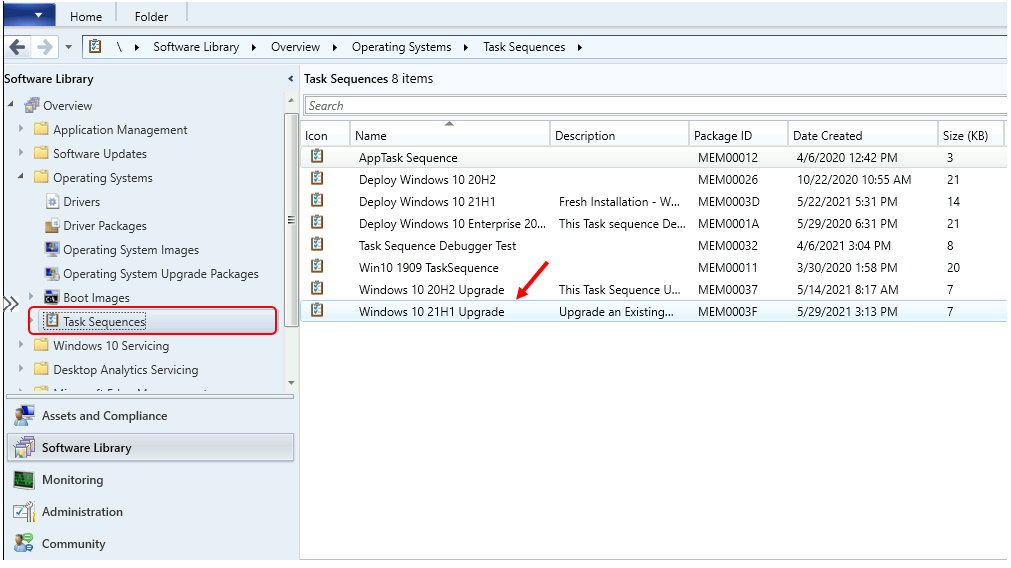
Task: Open the Drivers node icon
Action: (52, 202)
